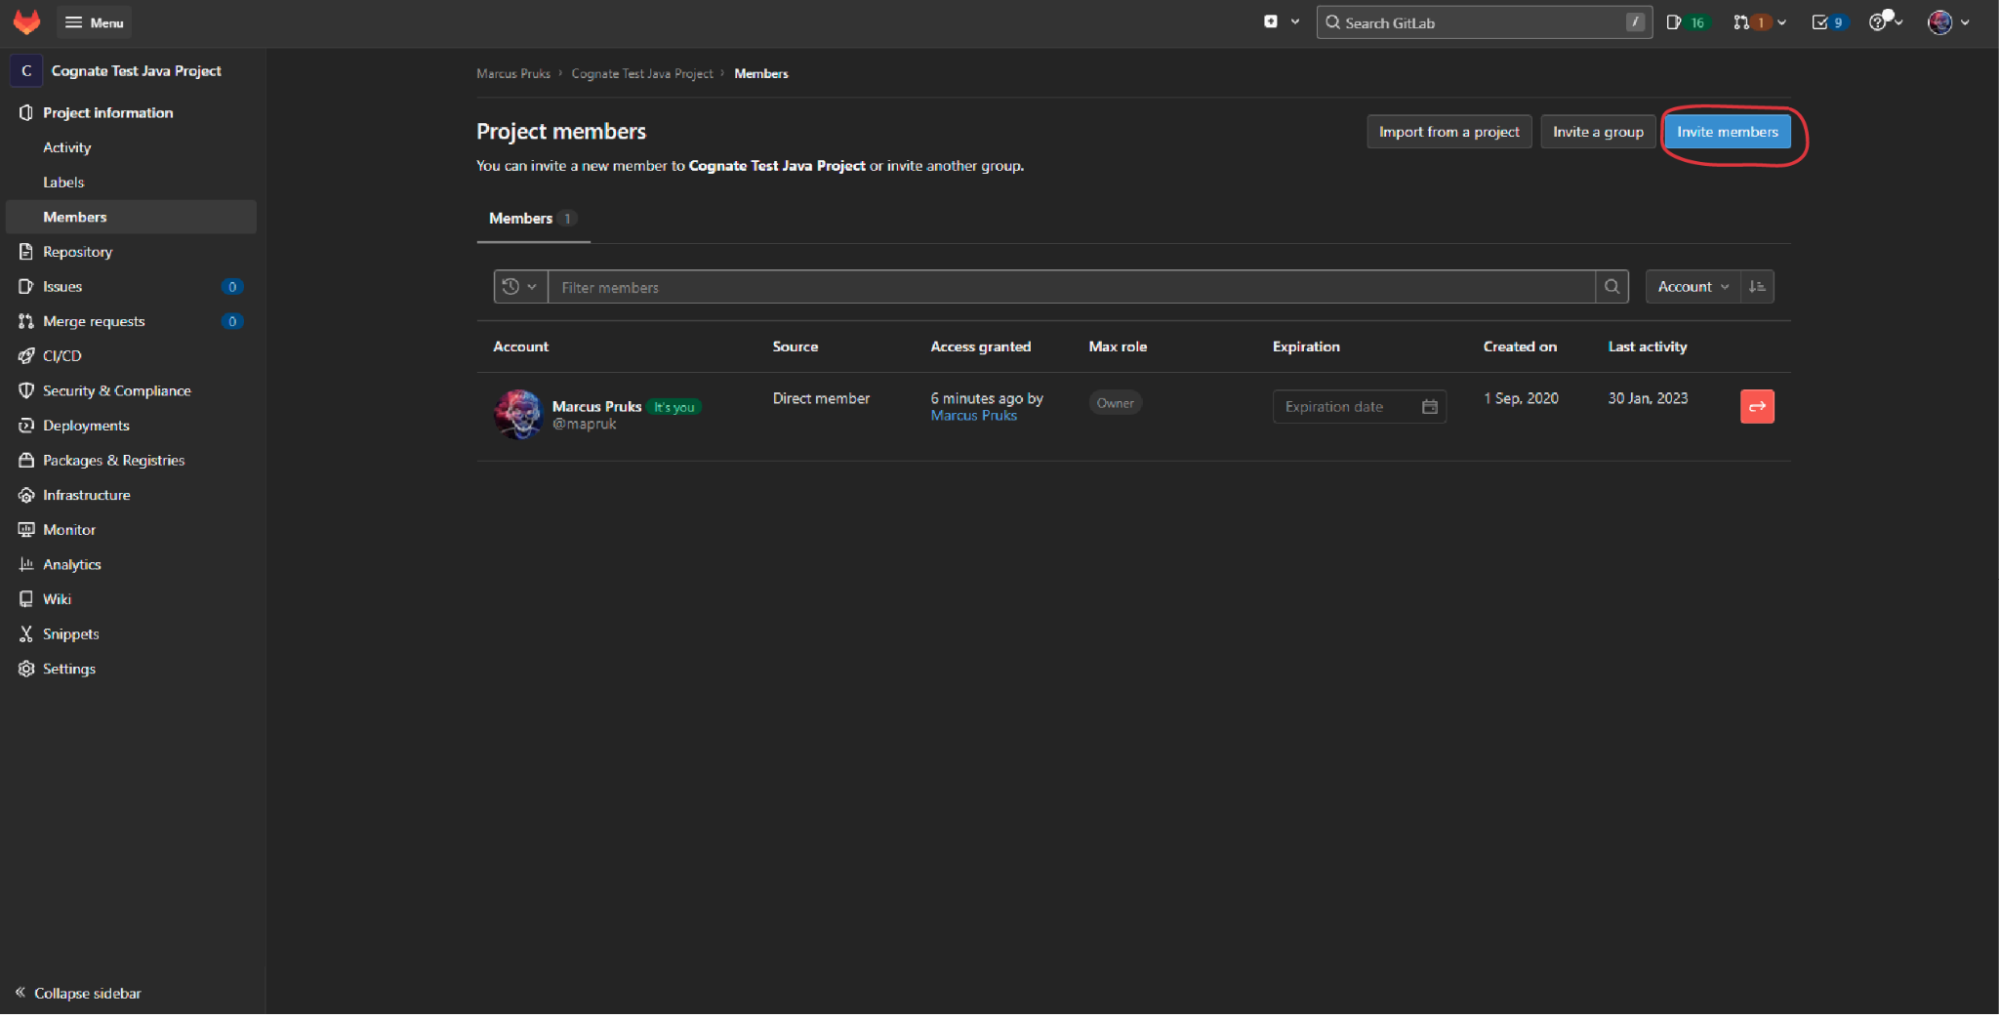1999x1016 pixels.
Task: Open Project information in sidebar
Action: pyautogui.click(x=107, y=113)
